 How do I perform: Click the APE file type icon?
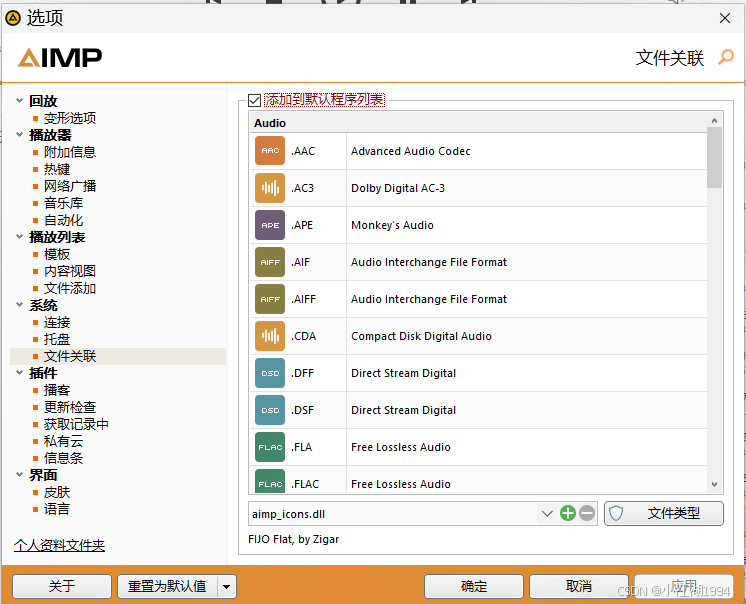[x=270, y=225]
